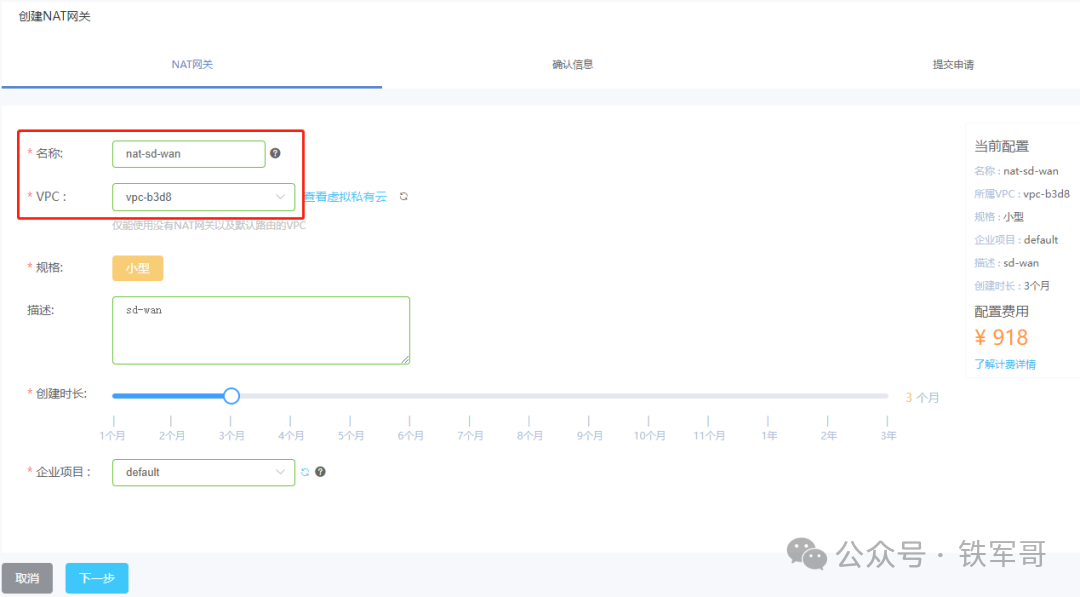Click the duration slider handle
Image resolution: width=1080 pixels, height=597 pixels.
[231, 396]
